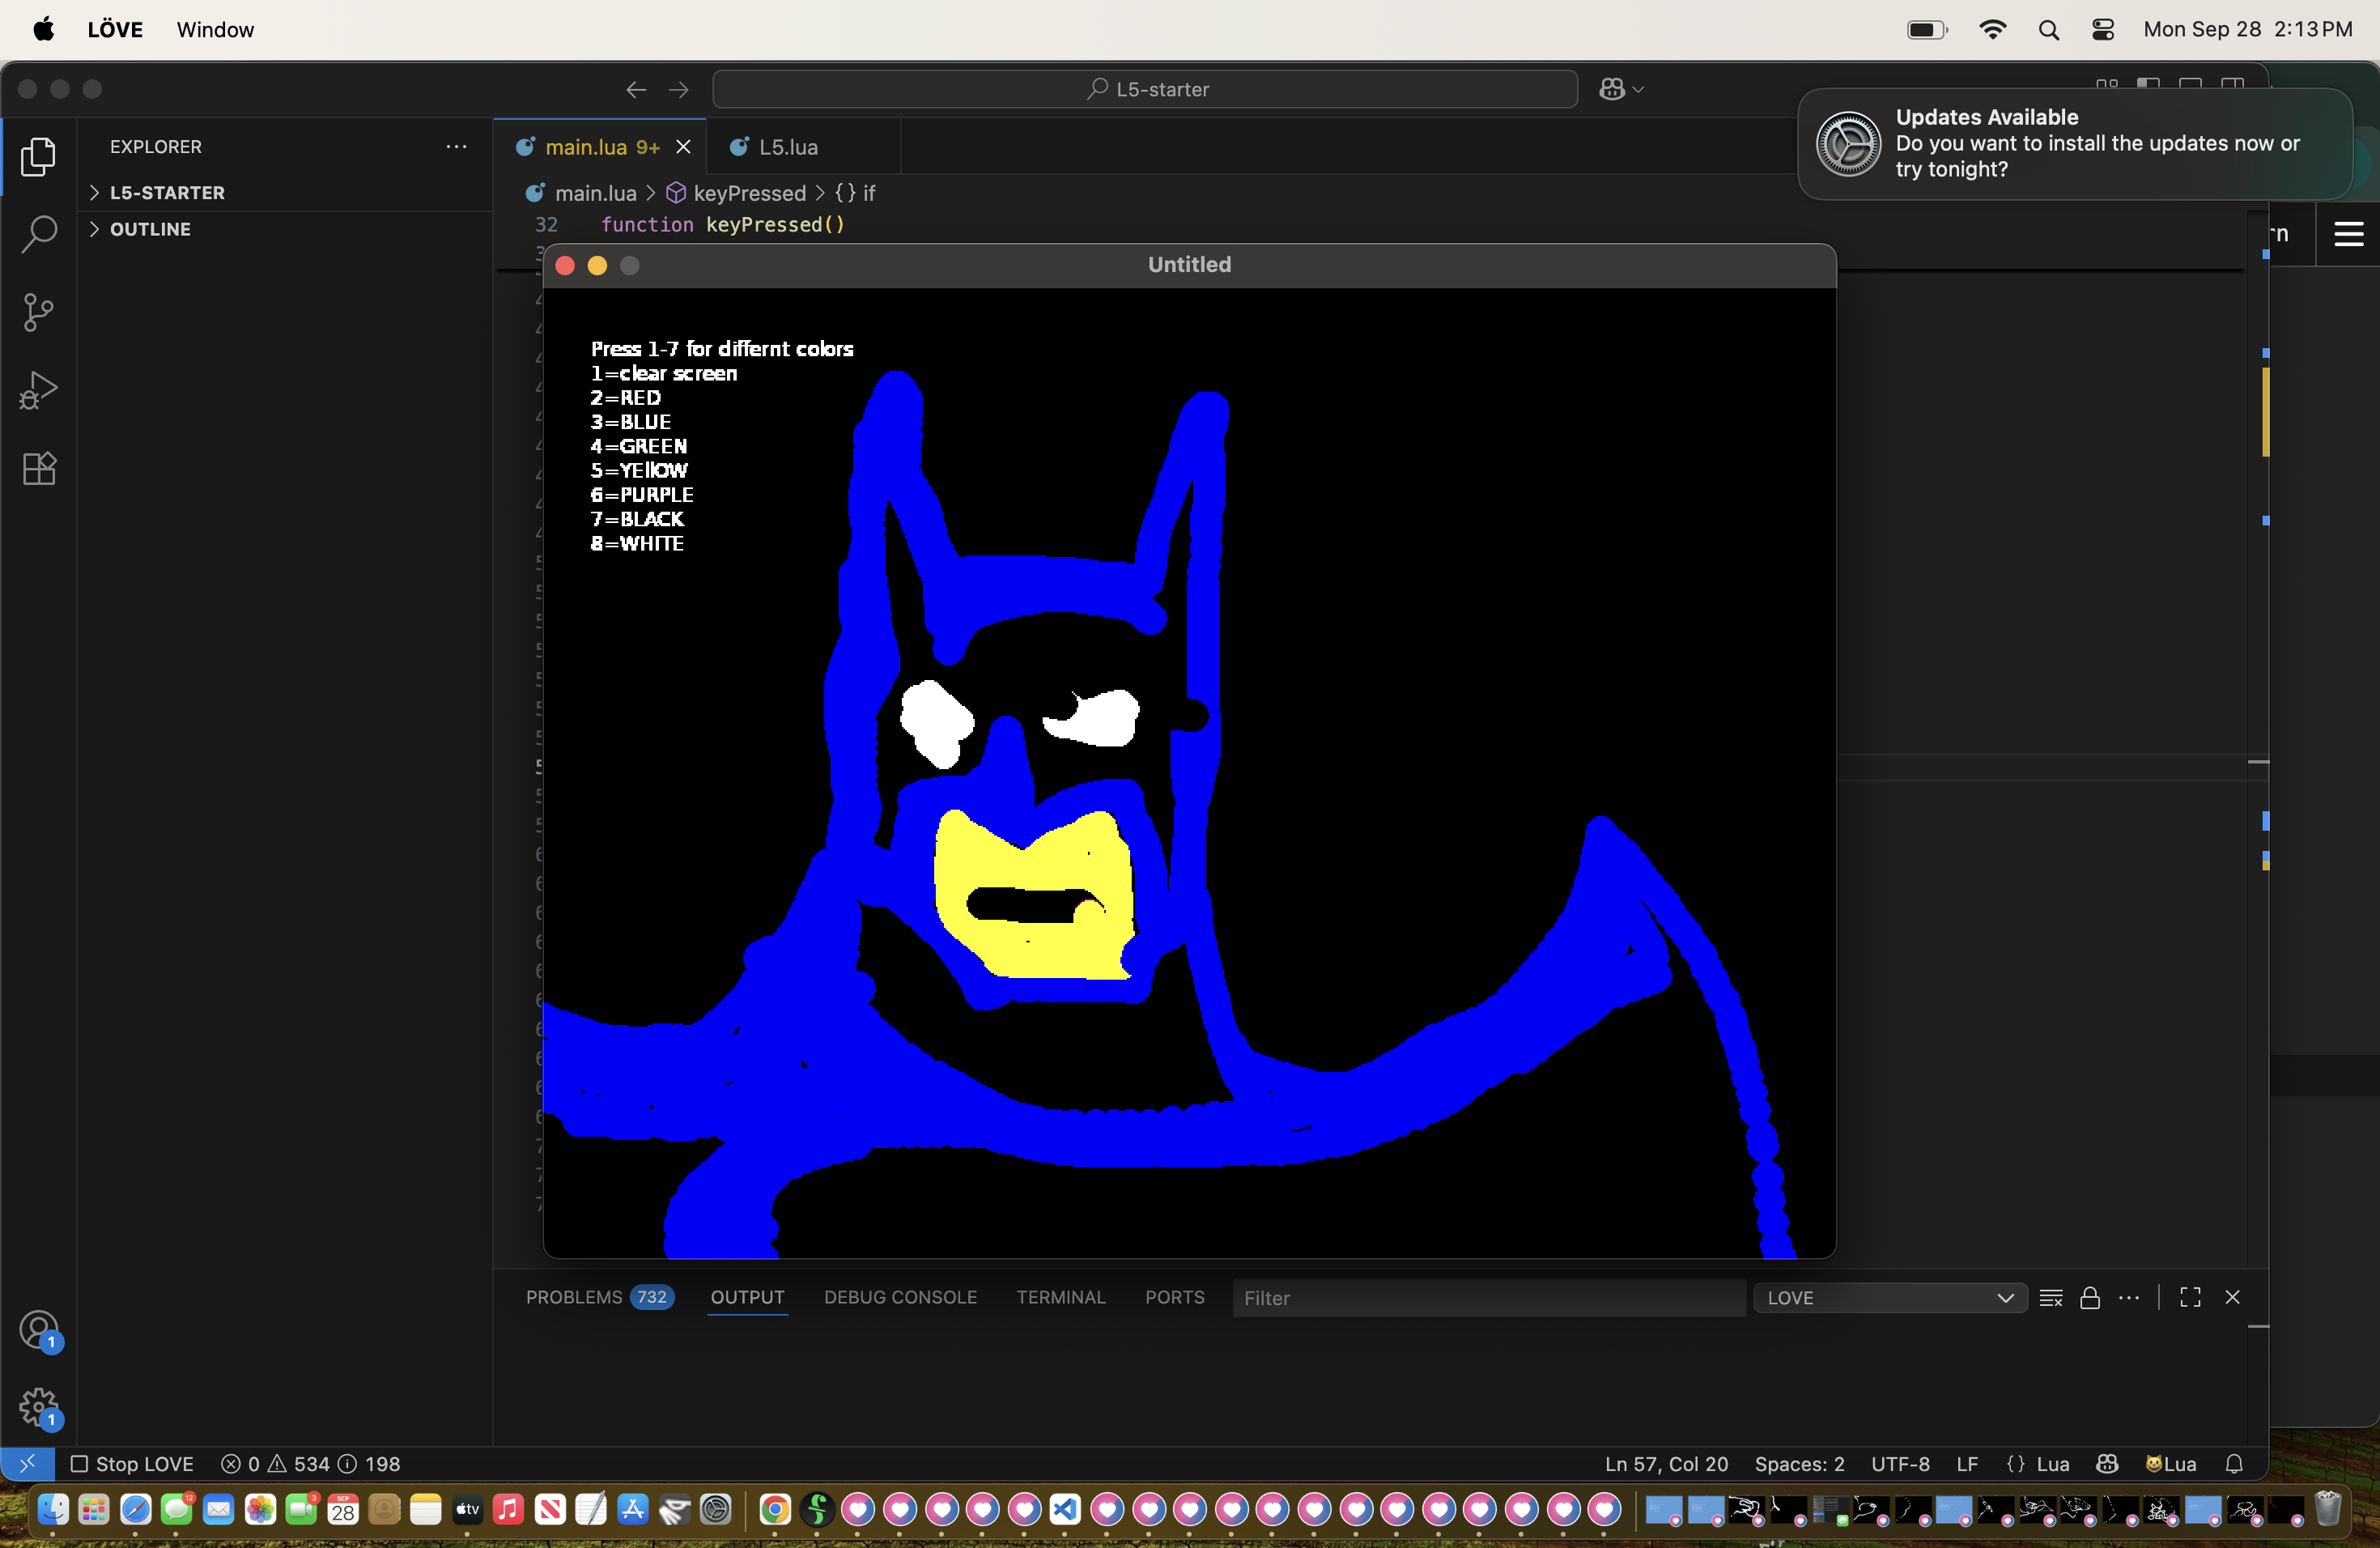Image resolution: width=2380 pixels, height=1548 pixels.
Task: Click the L5-starter command center search
Action: [1145, 89]
